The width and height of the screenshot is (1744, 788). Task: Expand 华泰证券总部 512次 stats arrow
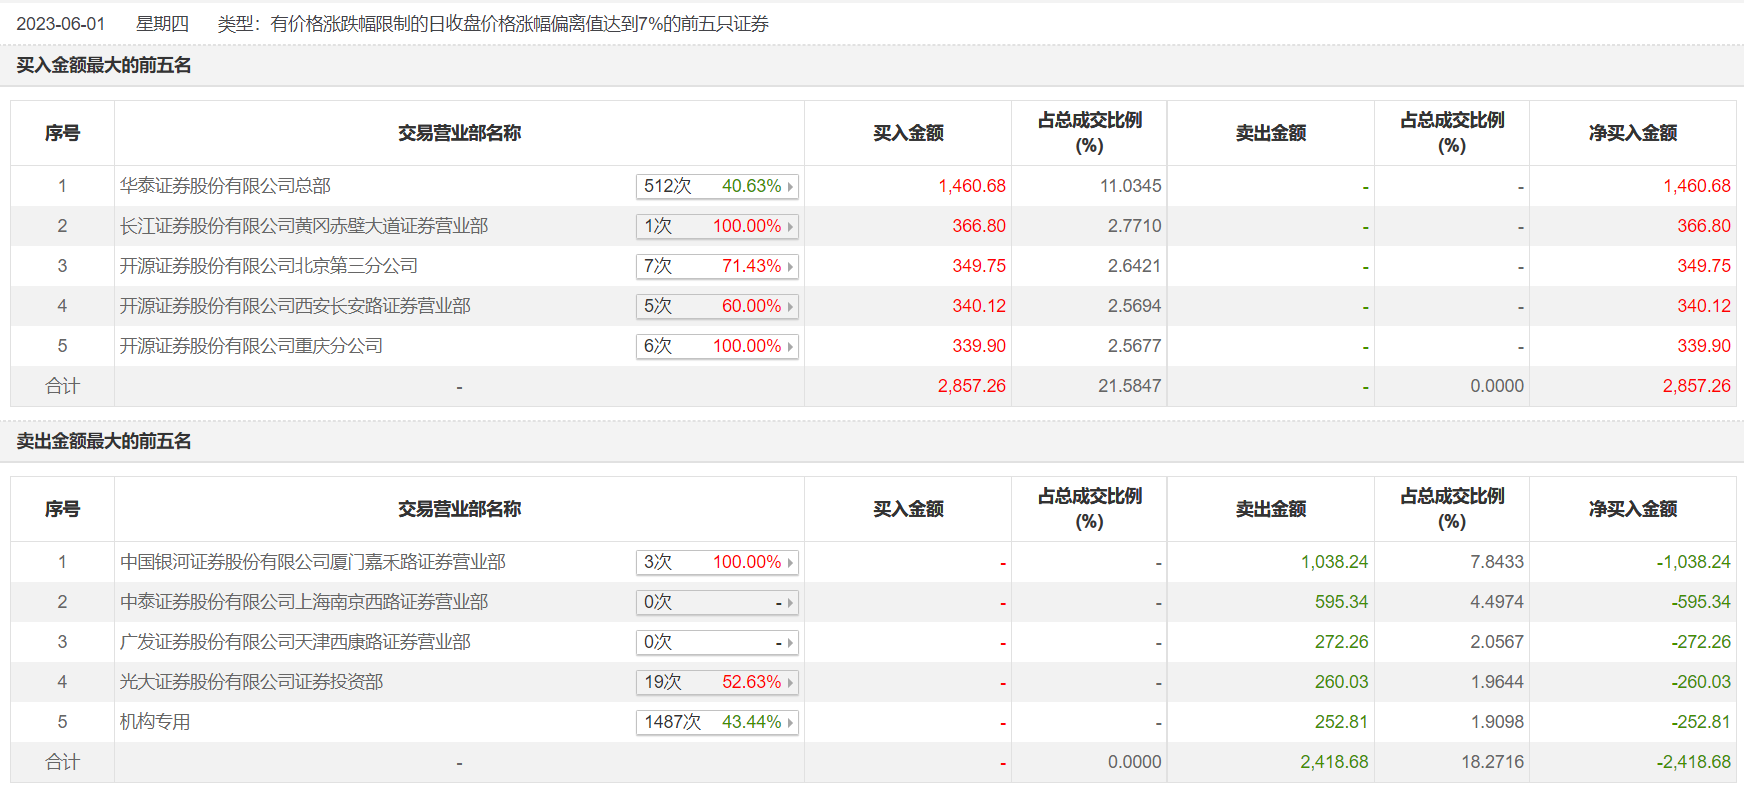(790, 187)
